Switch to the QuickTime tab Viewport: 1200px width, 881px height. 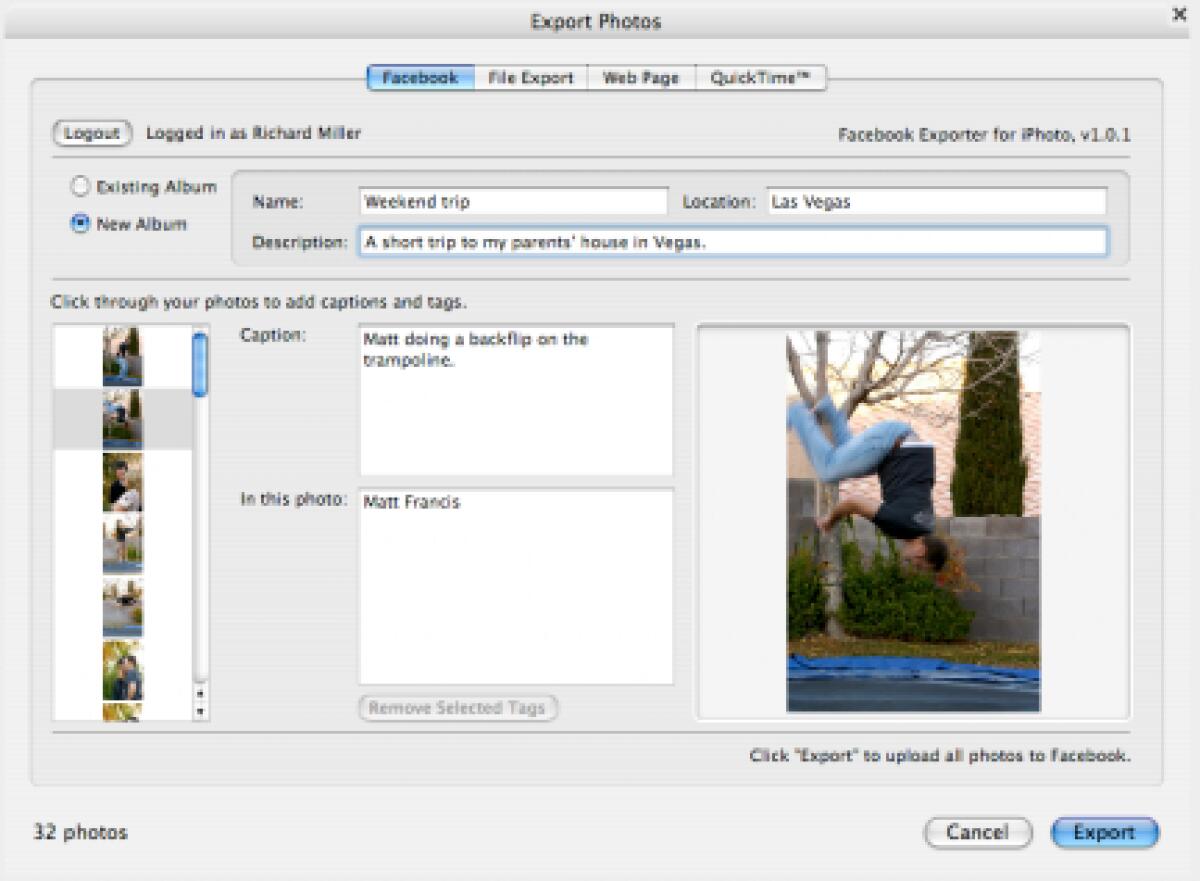pyautogui.click(x=761, y=78)
